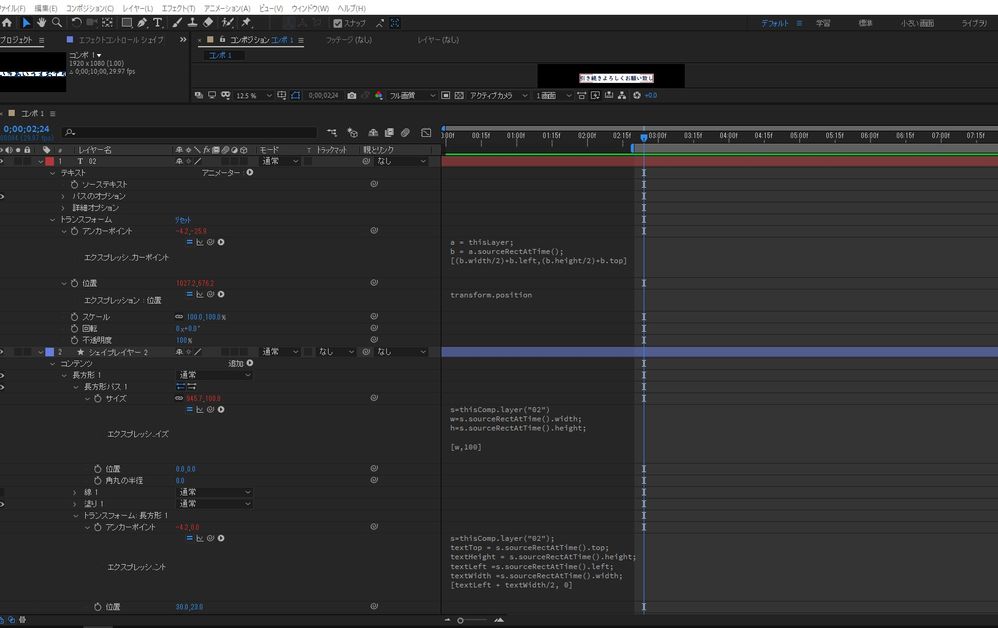Open the 12.5% magnification dropdown

[252, 95]
